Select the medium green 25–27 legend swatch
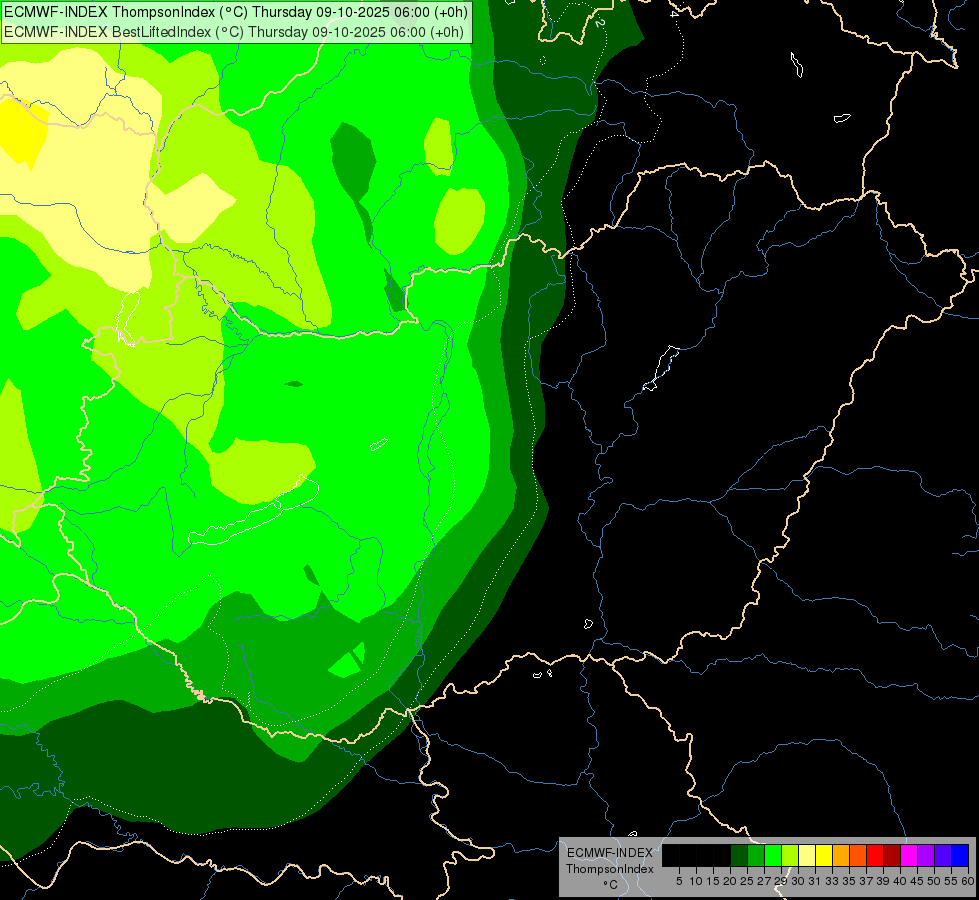 tap(756, 855)
